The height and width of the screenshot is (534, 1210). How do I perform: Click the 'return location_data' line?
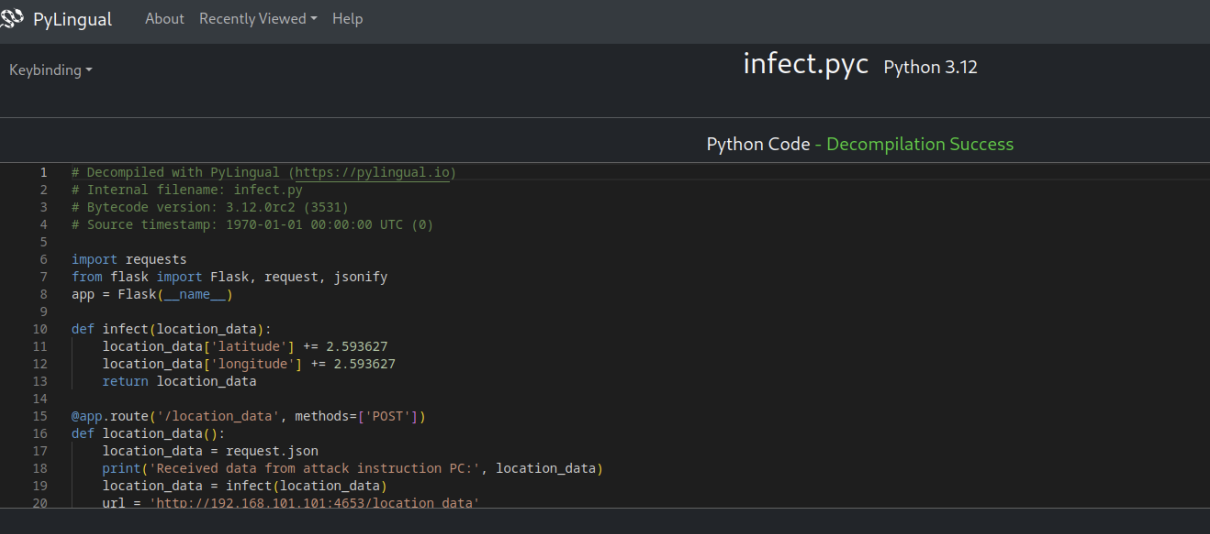(179, 381)
